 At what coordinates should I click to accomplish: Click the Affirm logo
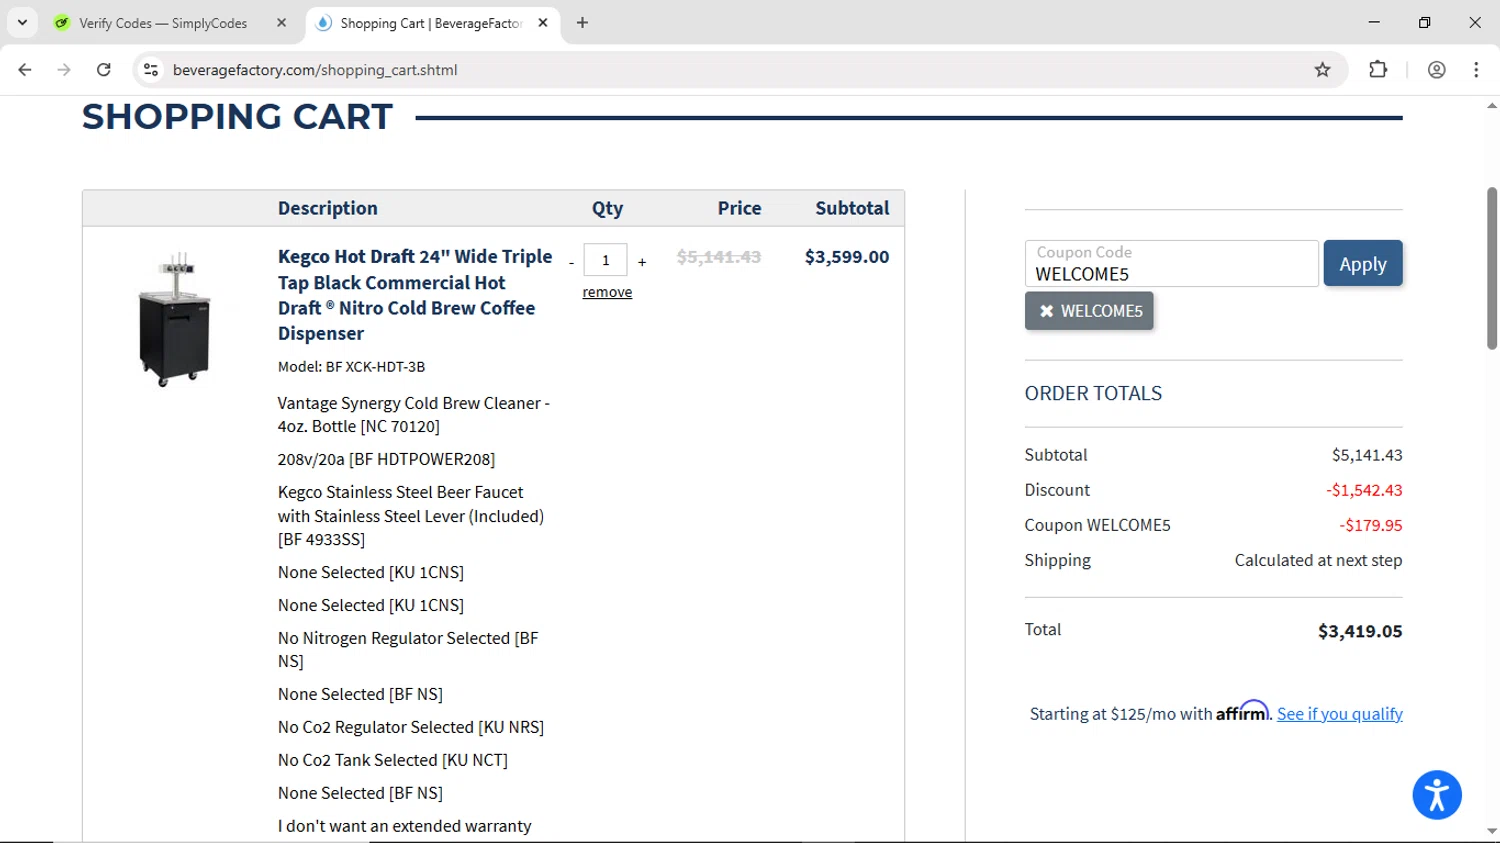click(1242, 711)
